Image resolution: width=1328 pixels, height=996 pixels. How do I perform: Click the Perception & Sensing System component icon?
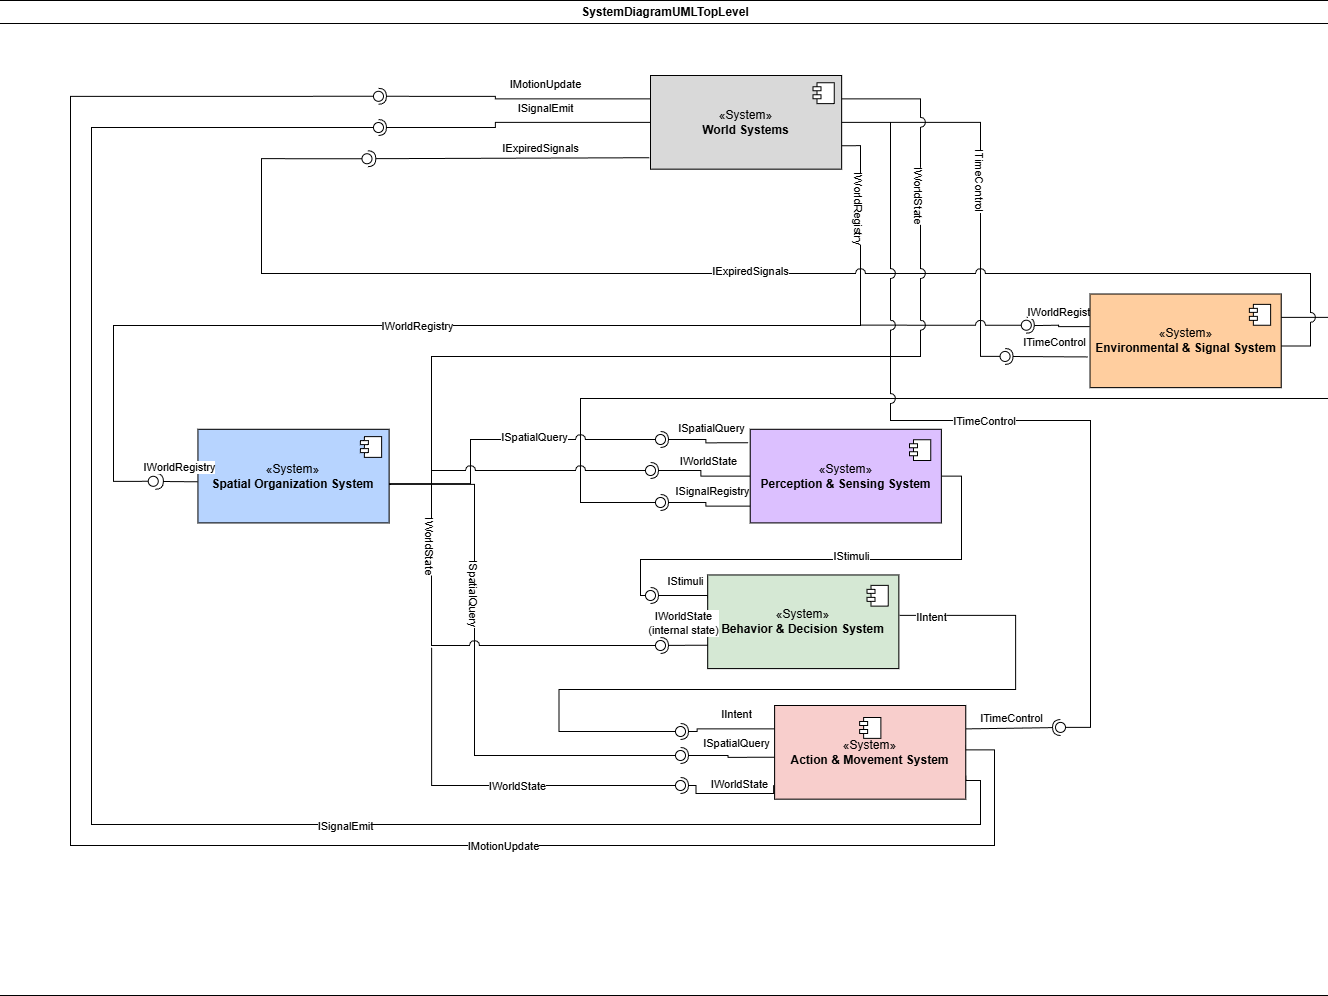coord(920,450)
